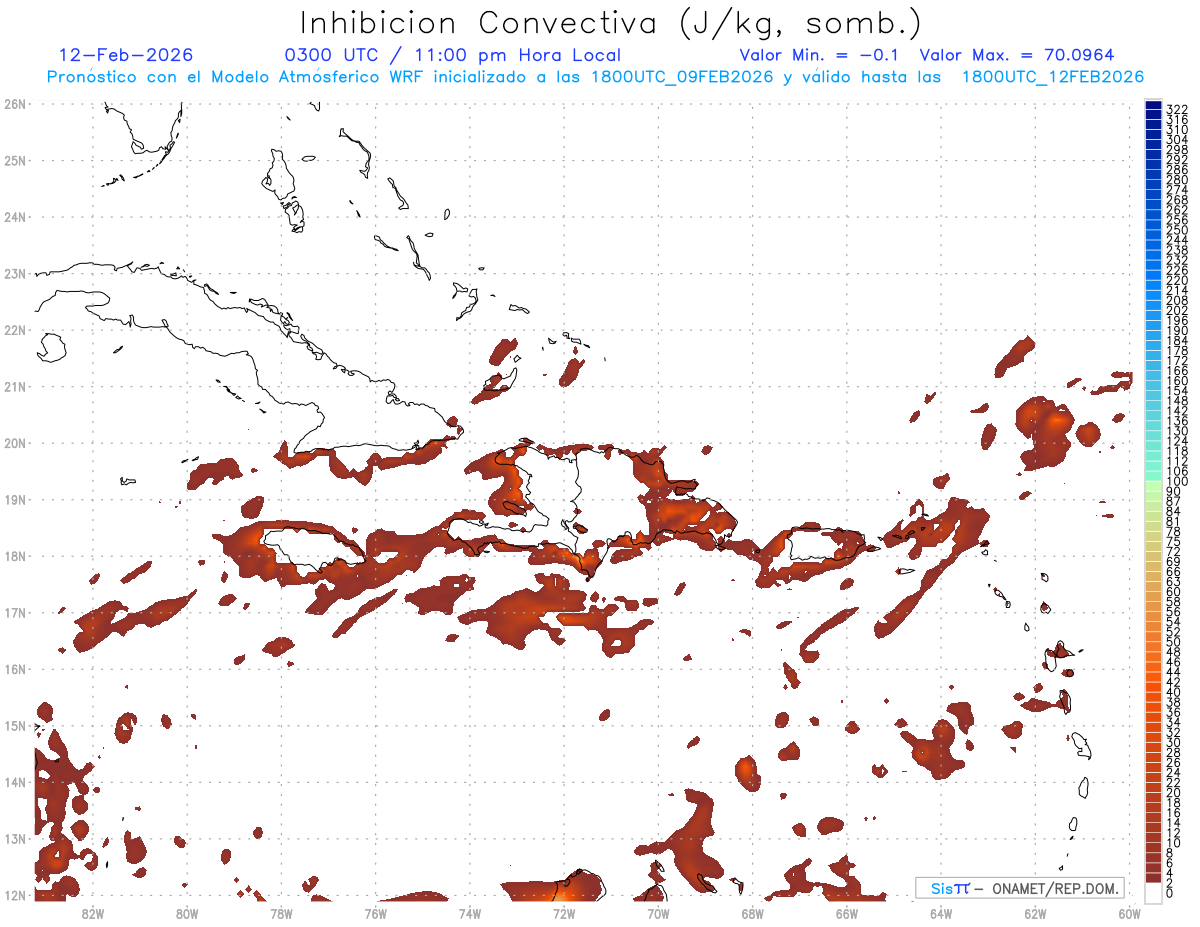
Task: Click the "80W" longitude label
Action: click(x=187, y=913)
